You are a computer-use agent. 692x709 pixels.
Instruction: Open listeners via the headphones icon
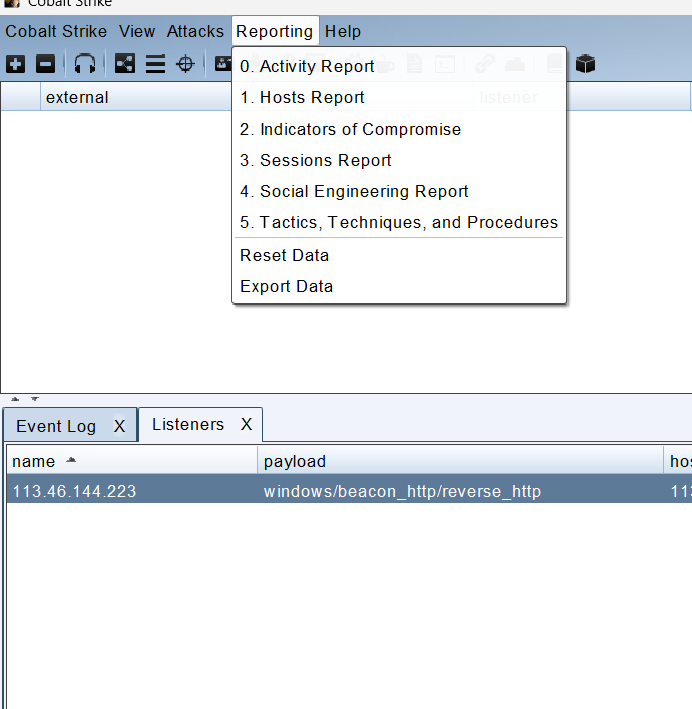click(85, 63)
